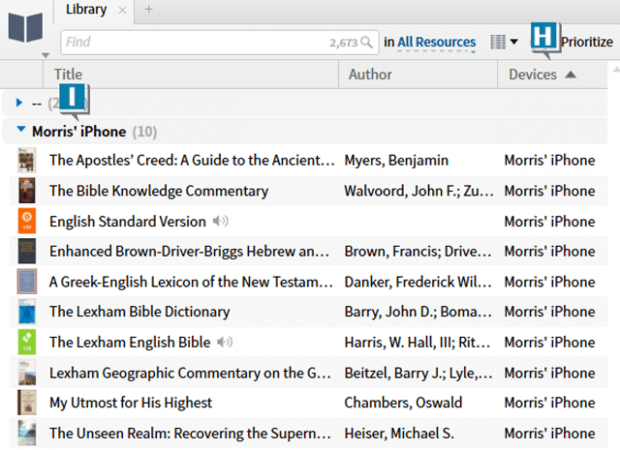The width and height of the screenshot is (620, 450).
Task: Click the English Standard Version cover icon
Action: coord(27,221)
